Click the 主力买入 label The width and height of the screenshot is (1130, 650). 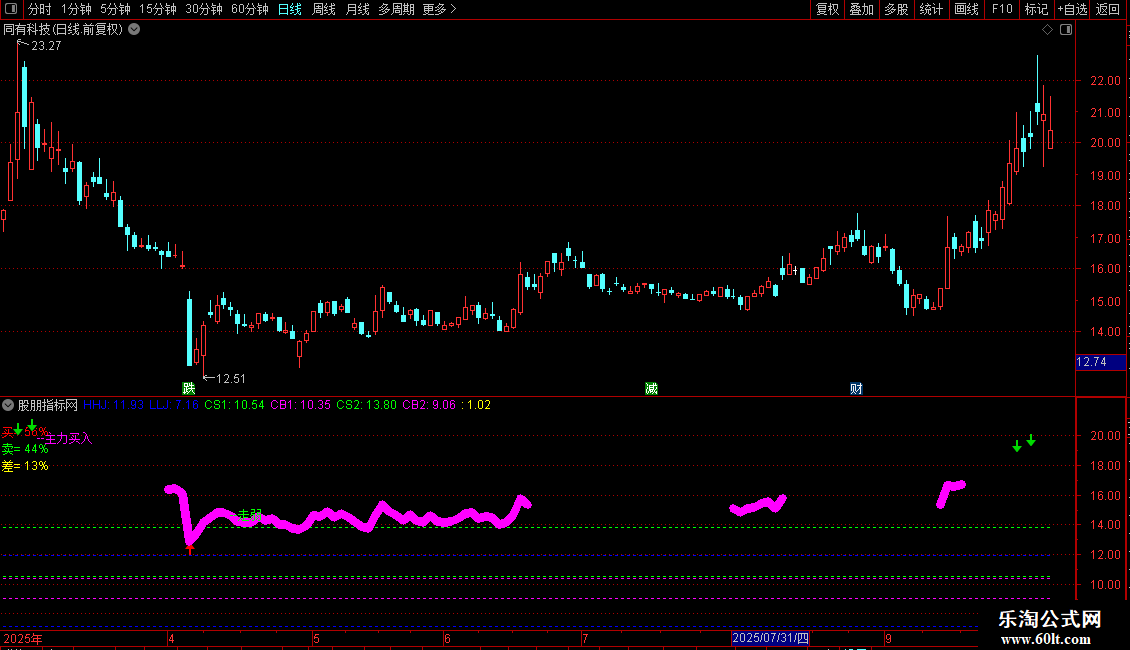(x=68, y=438)
